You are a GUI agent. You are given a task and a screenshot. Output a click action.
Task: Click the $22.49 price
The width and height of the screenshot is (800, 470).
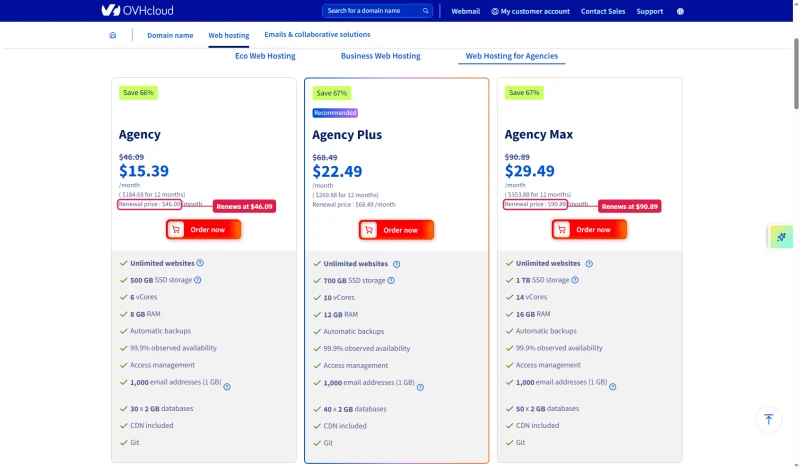(337, 171)
